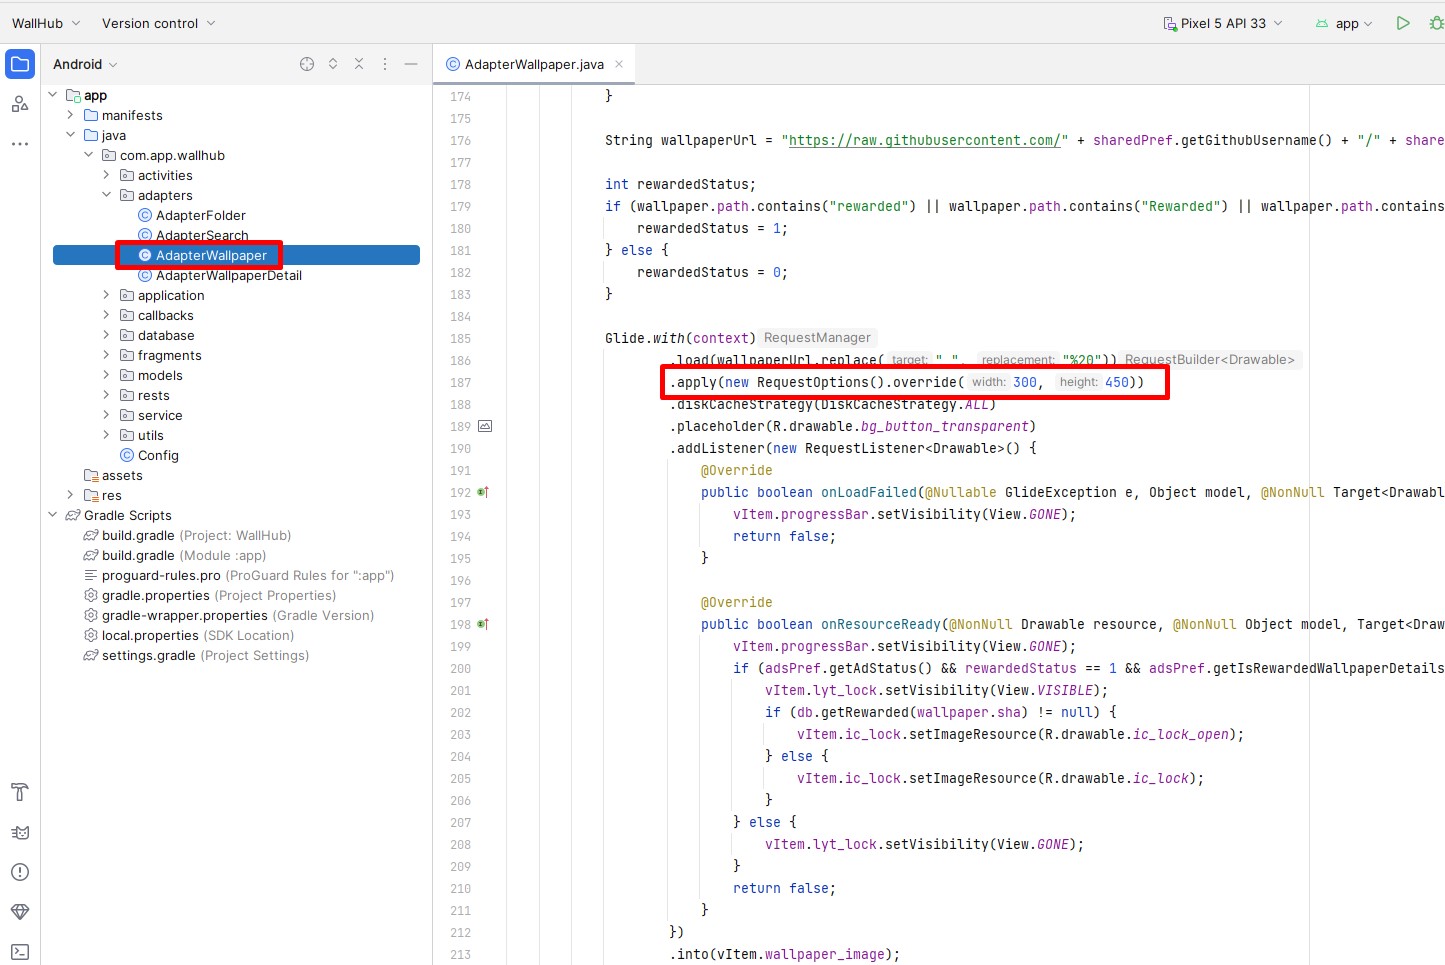Open the Android view selector dropdown
Screen dimensions: 1445x965
click(85, 64)
